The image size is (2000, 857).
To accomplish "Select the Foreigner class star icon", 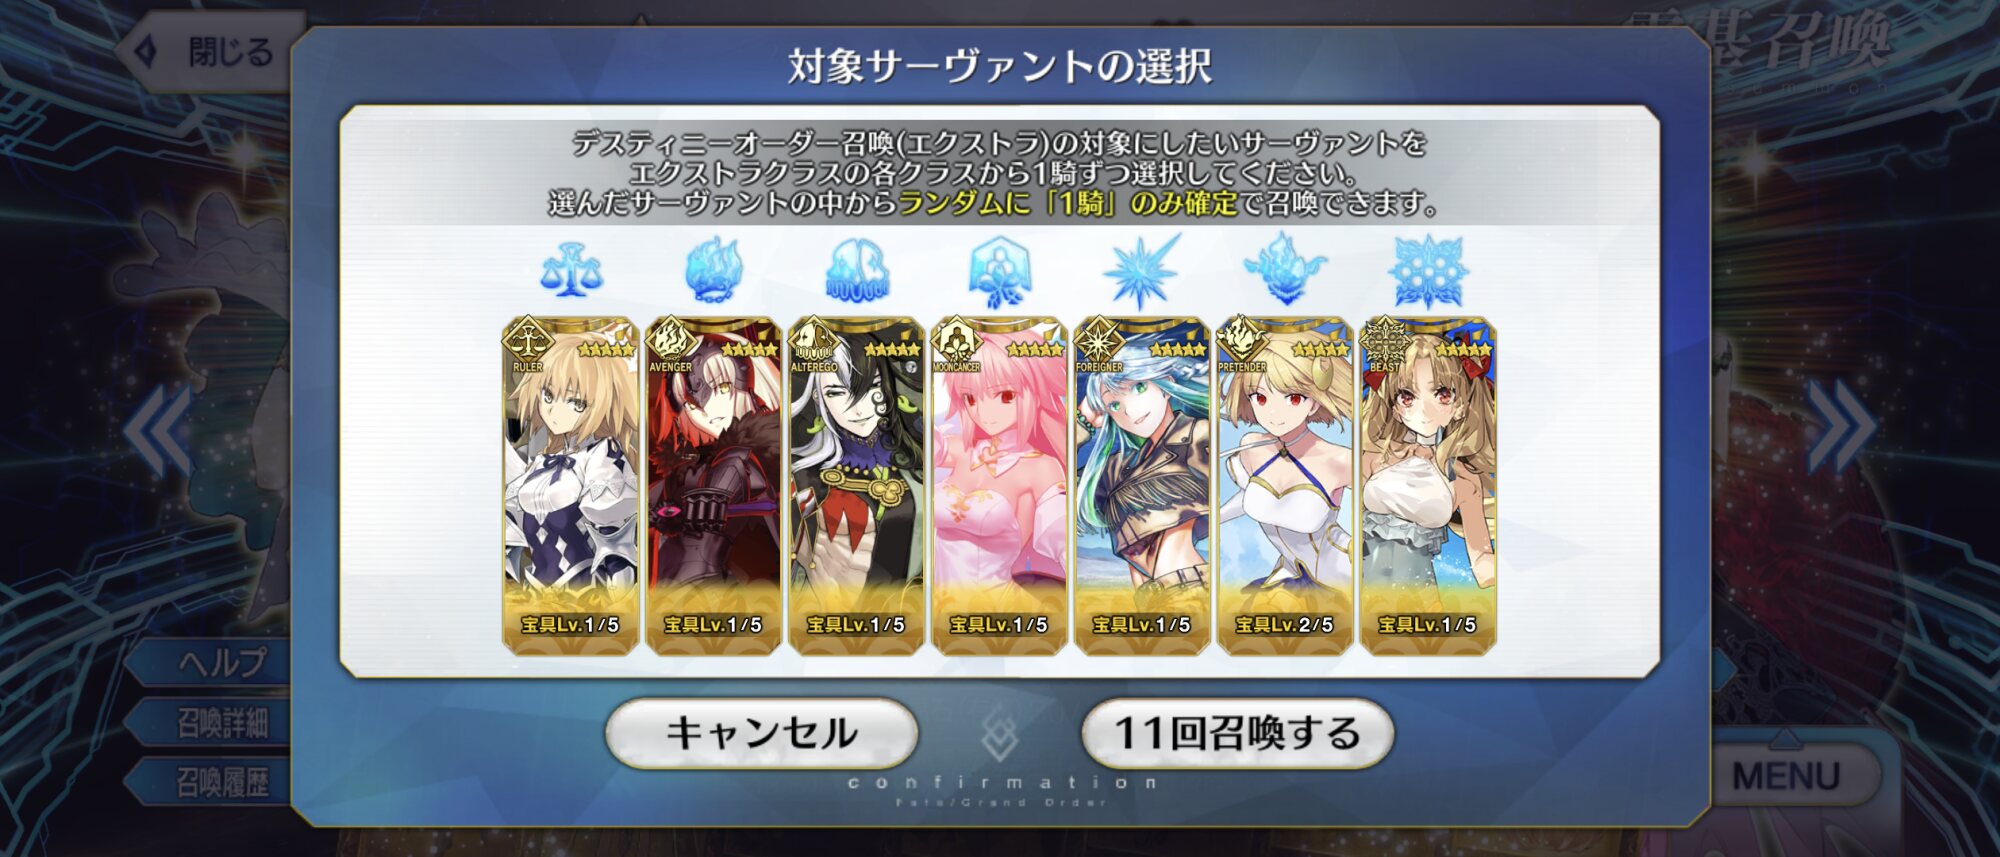I will point(1142,271).
